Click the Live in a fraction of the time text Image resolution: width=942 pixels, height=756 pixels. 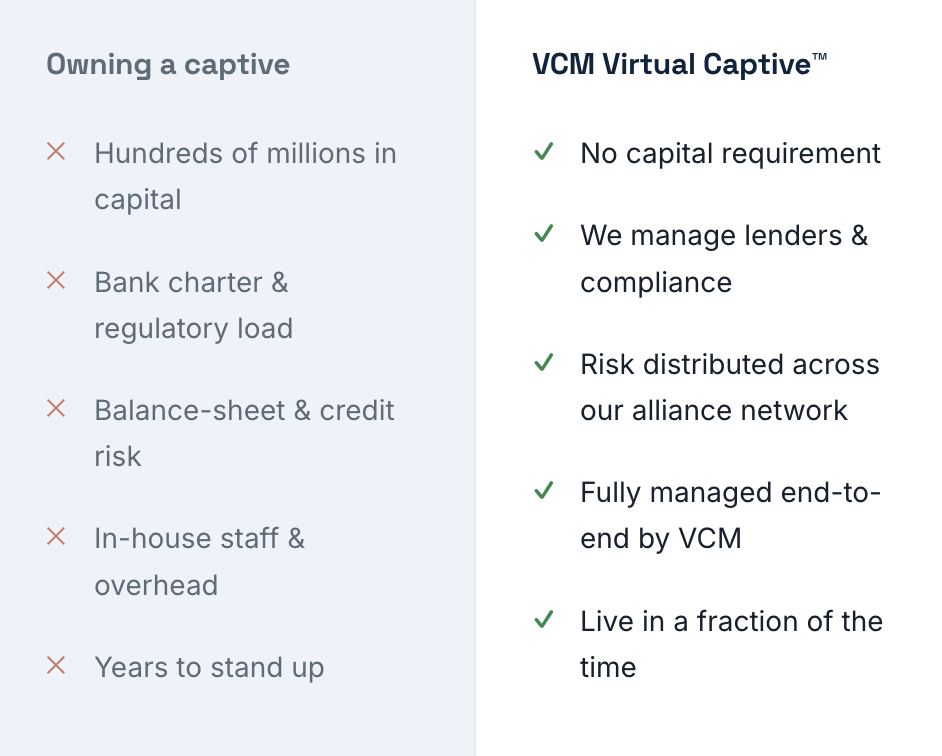pyautogui.click(x=732, y=644)
